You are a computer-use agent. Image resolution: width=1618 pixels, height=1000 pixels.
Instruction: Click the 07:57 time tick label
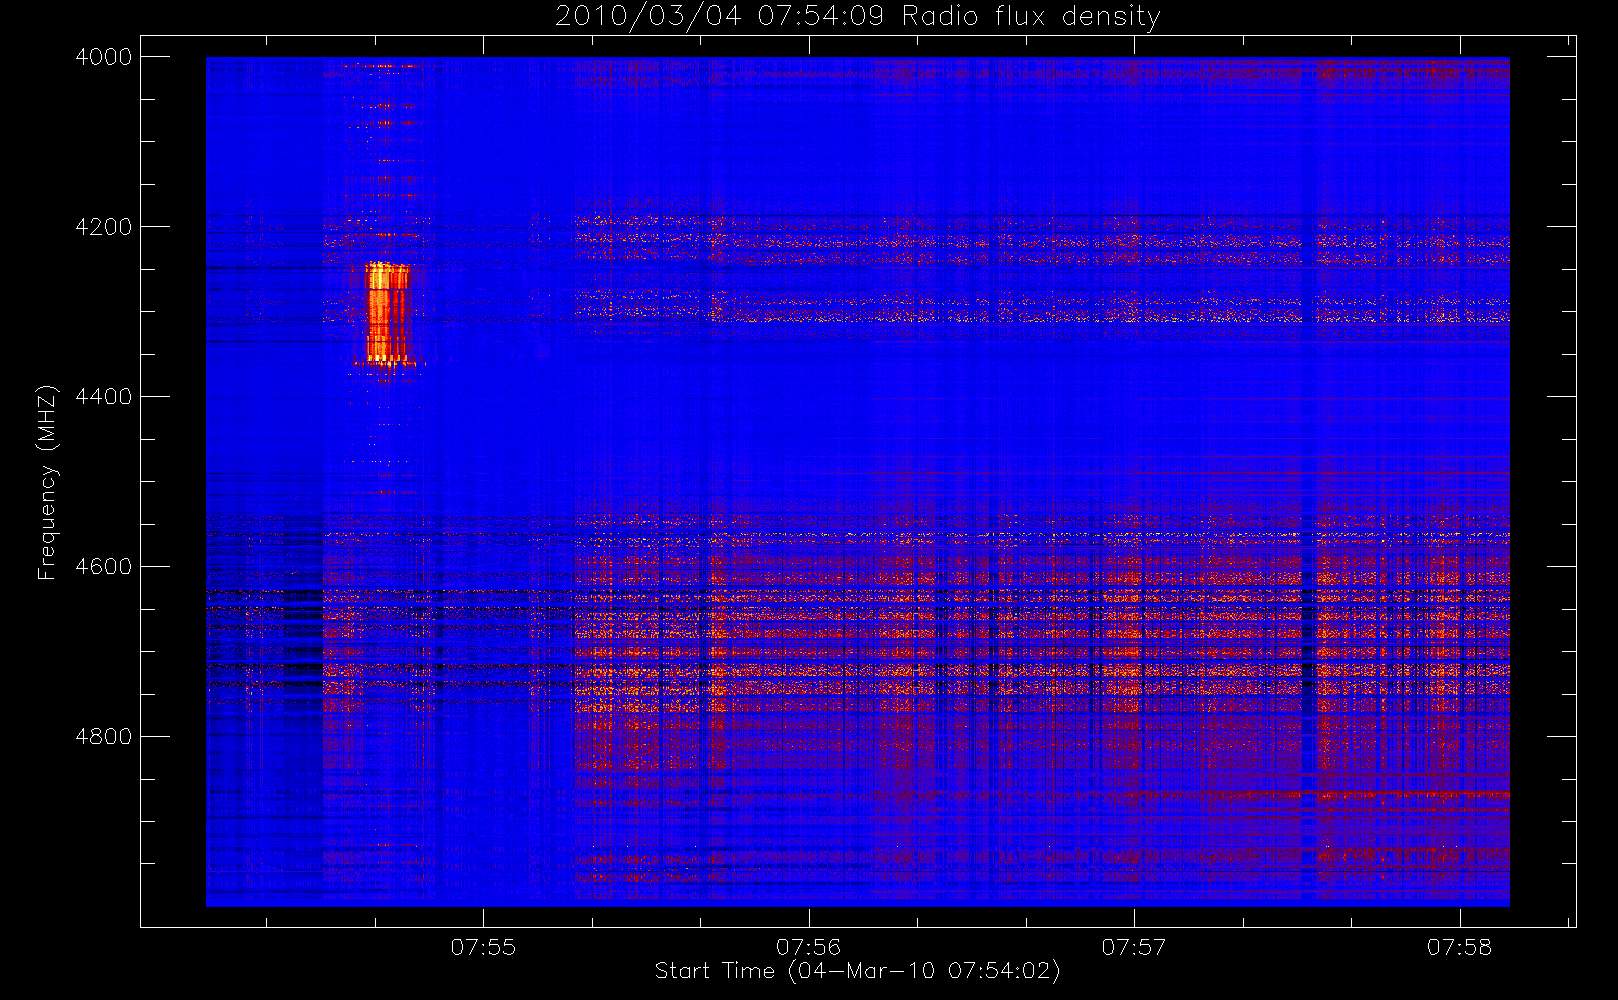(x=1134, y=947)
